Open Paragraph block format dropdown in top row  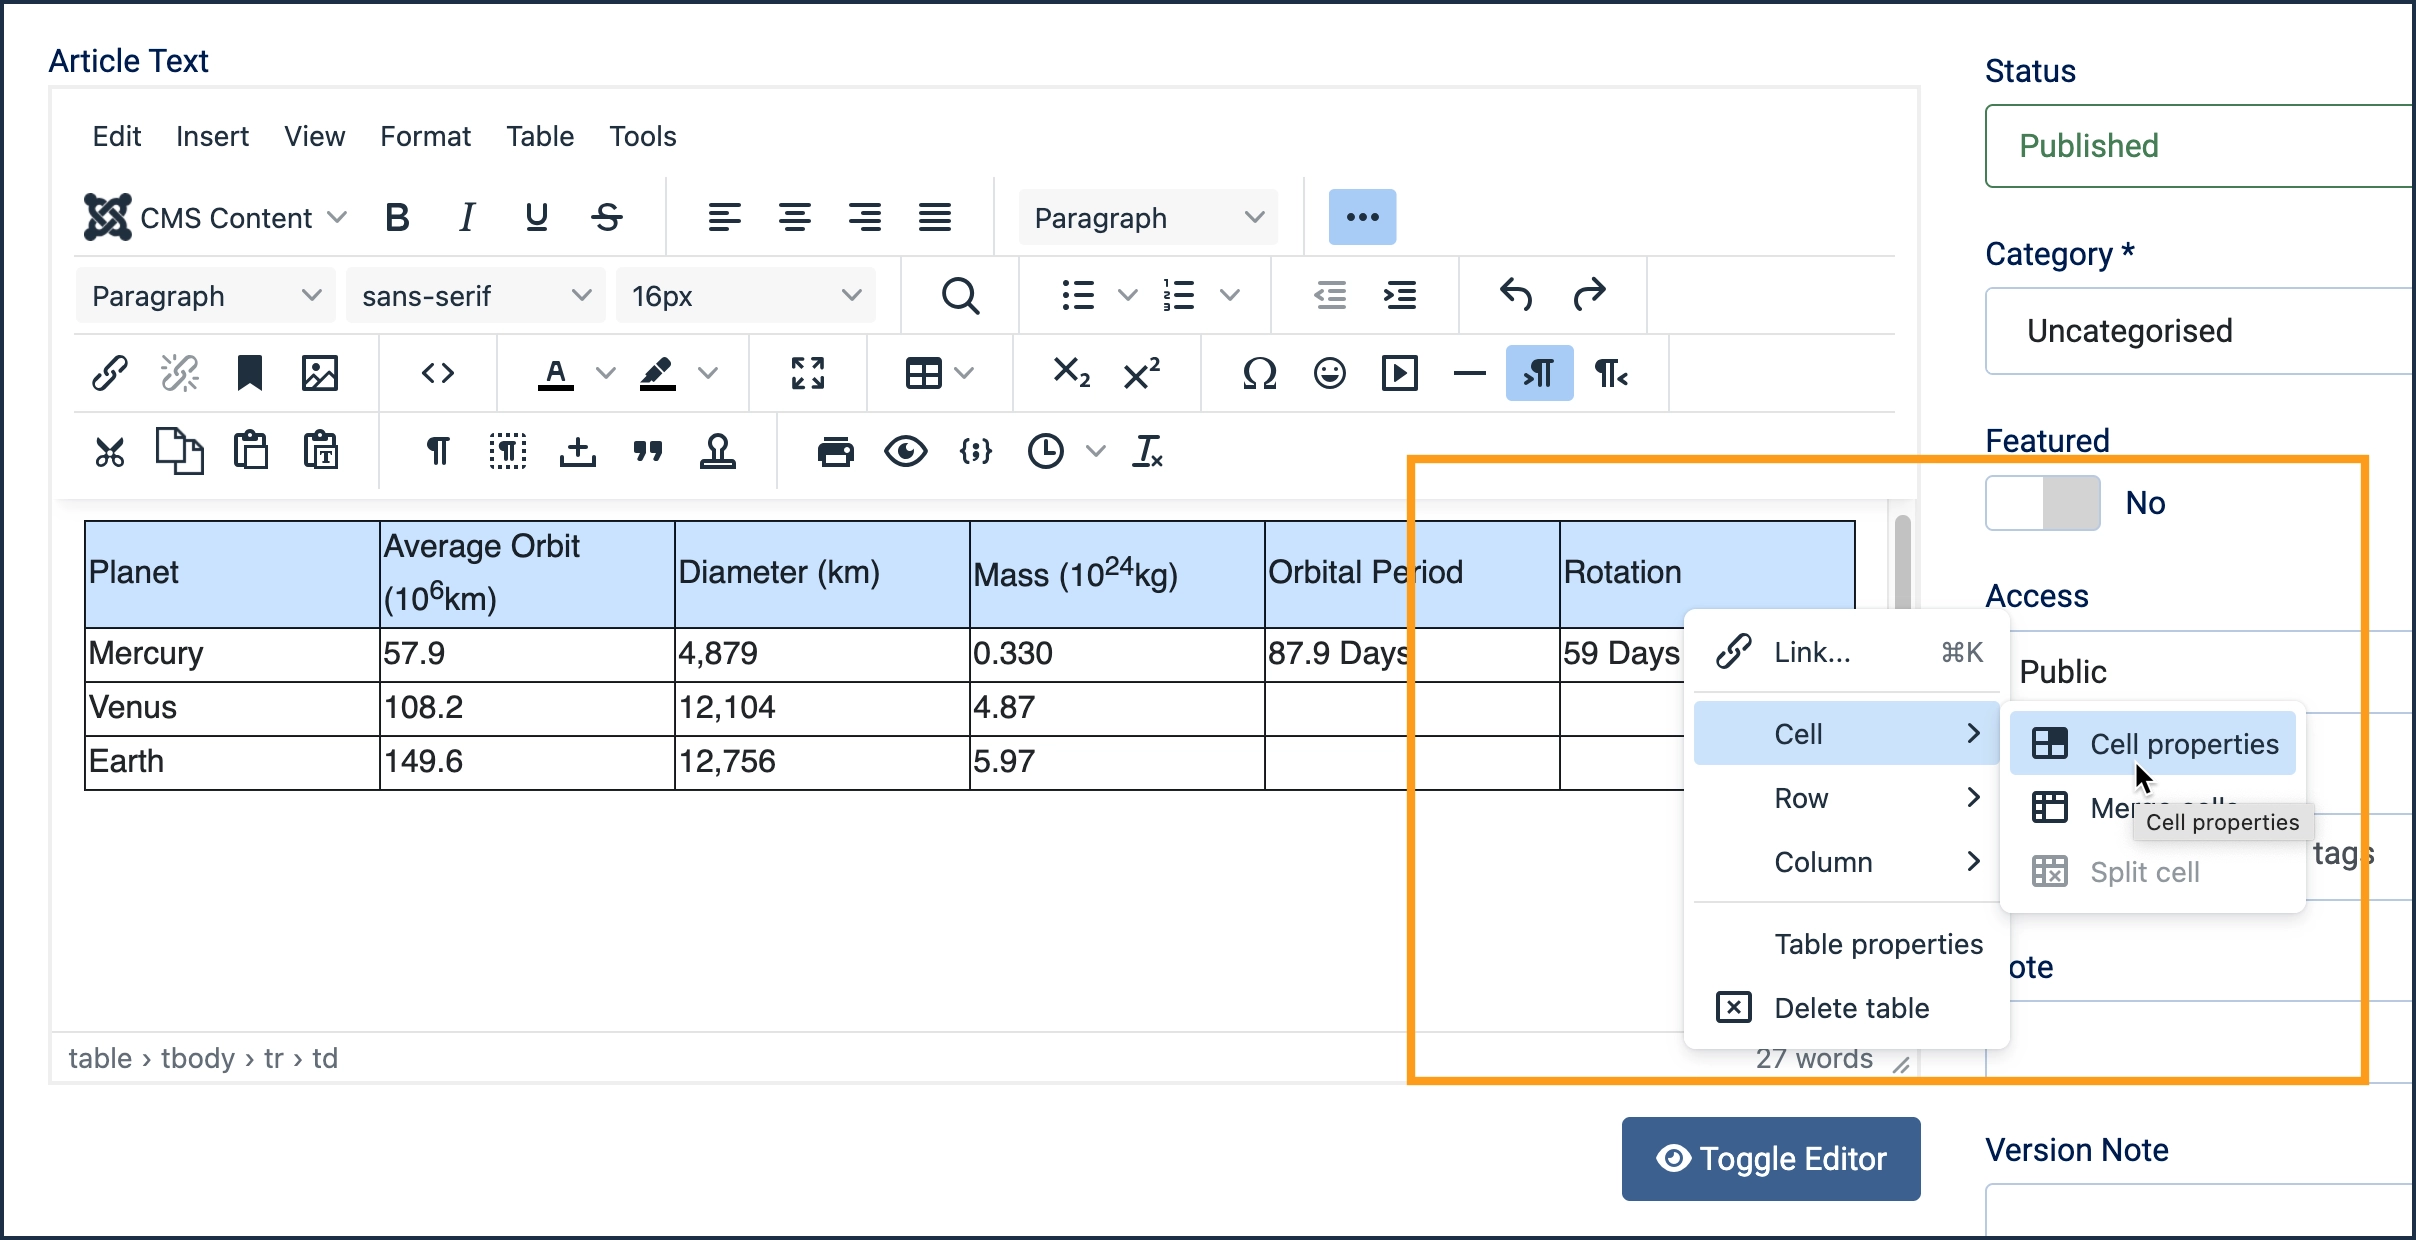[x=1149, y=217]
